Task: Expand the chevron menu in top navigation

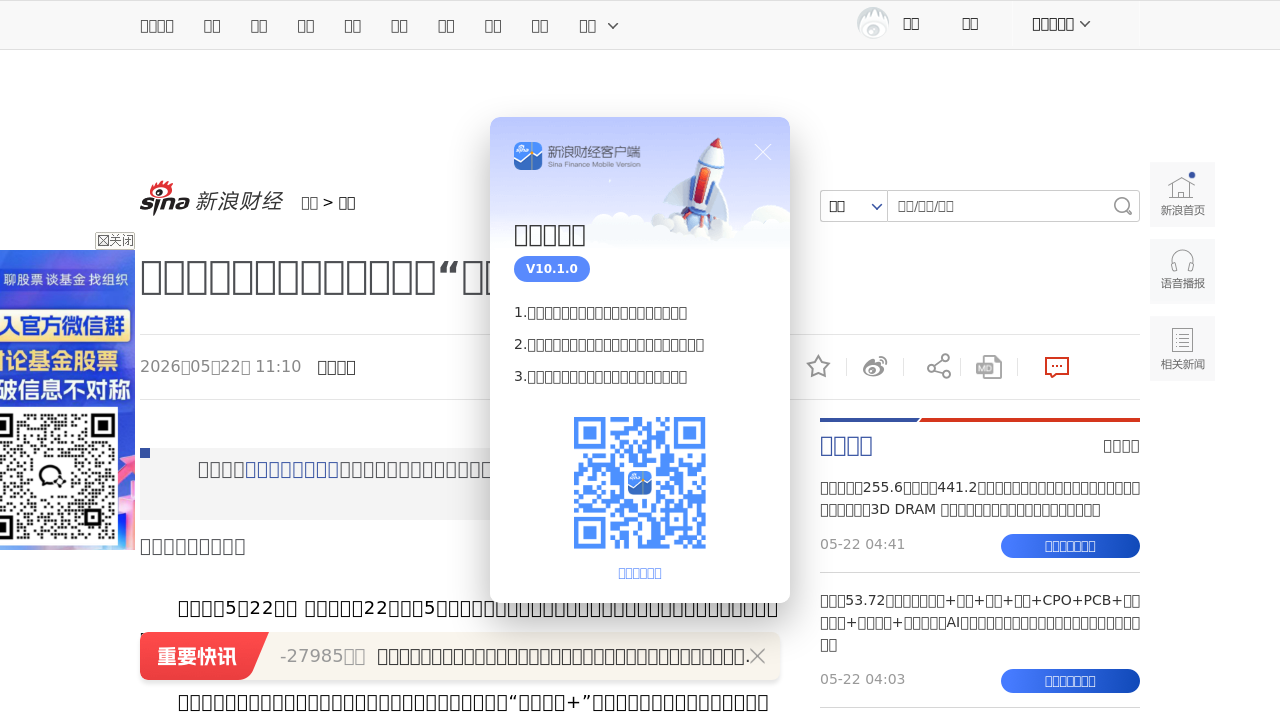Action: click(x=613, y=25)
